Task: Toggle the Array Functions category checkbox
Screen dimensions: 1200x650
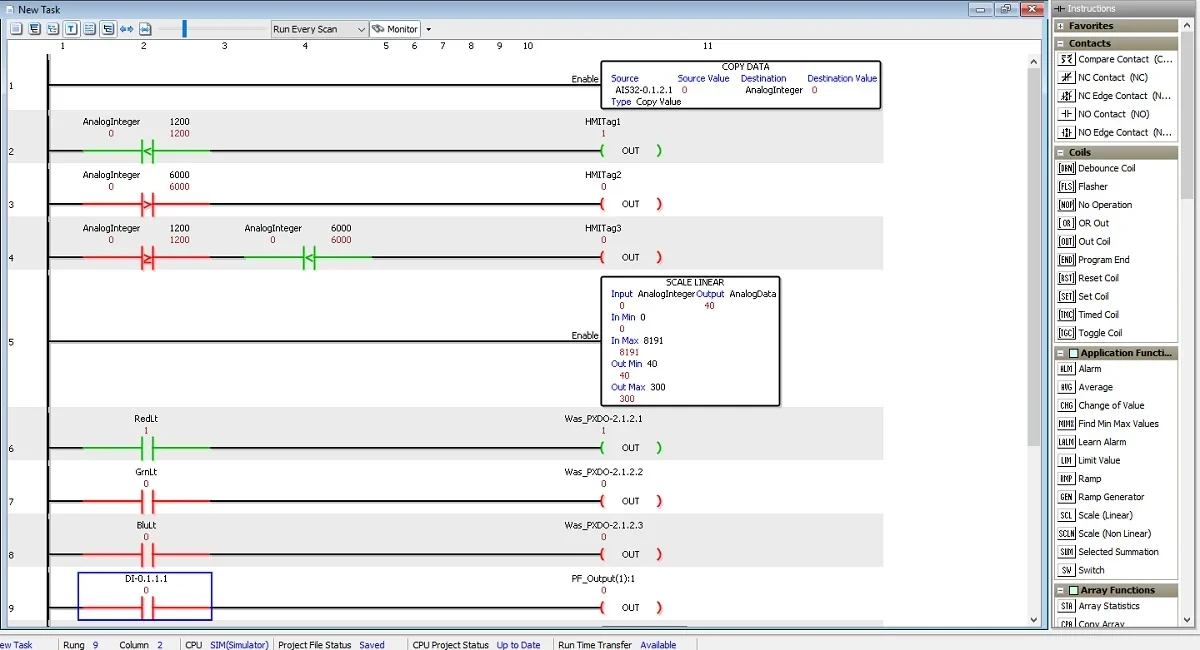Action: point(1073,590)
